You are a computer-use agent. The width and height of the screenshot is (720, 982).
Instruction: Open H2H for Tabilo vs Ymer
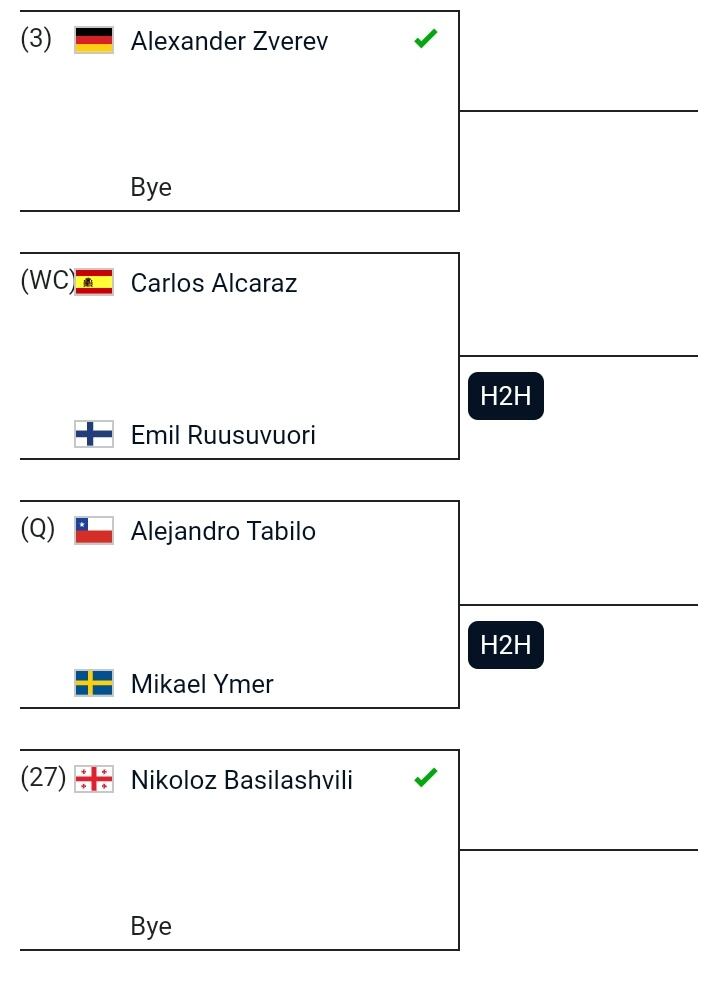506,645
